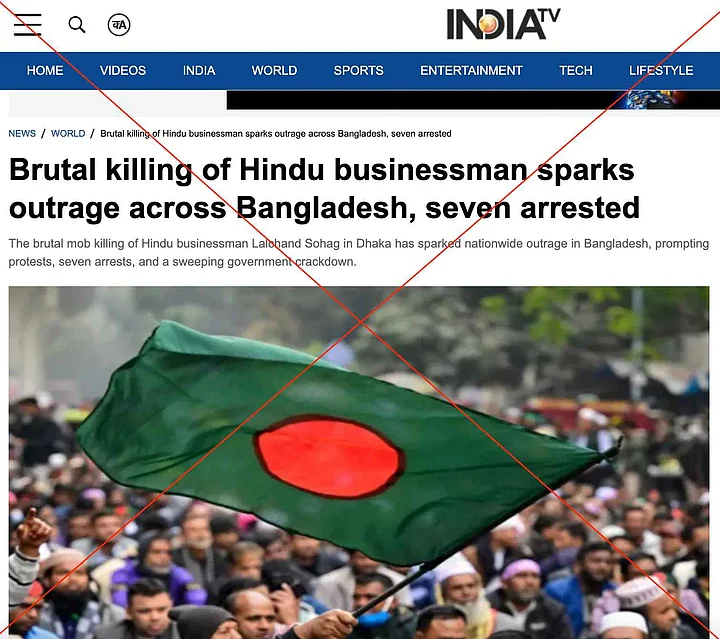This screenshot has height=639, width=720.
Task: Click the WORLD breadcrumb link
Action: [x=68, y=134]
